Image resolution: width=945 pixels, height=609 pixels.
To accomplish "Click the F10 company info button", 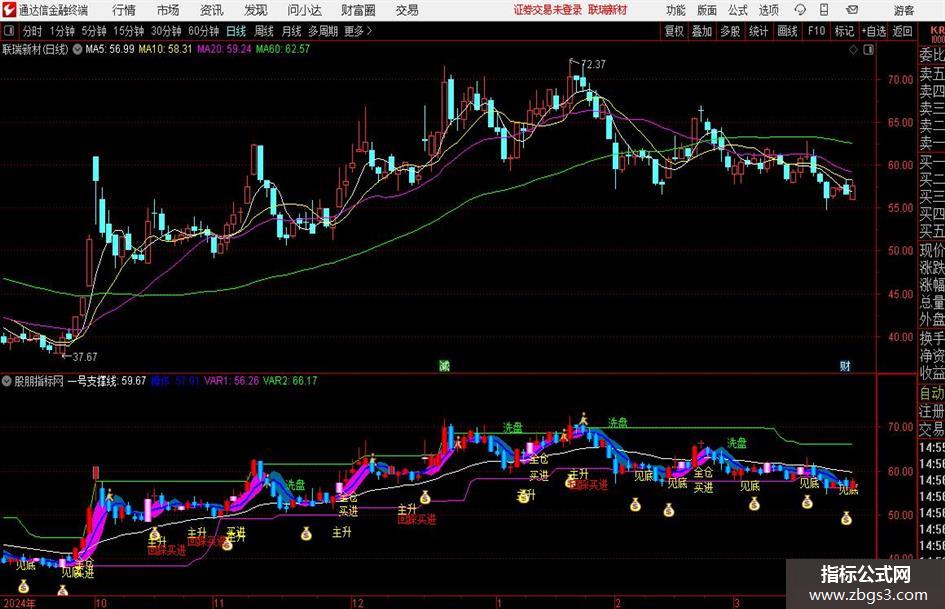I will pyautogui.click(x=817, y=31).
